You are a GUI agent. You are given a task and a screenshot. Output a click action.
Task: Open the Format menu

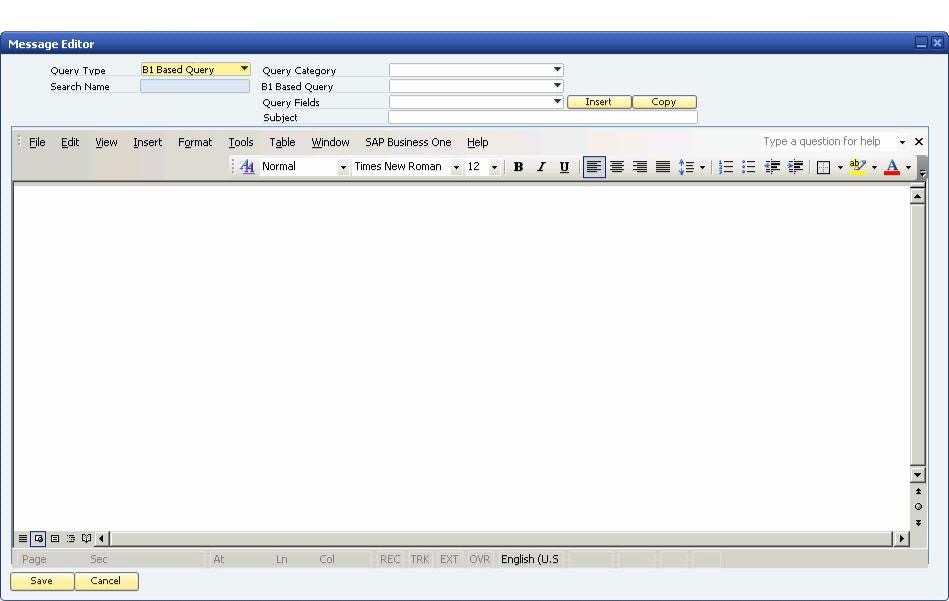tap(195, 142)
